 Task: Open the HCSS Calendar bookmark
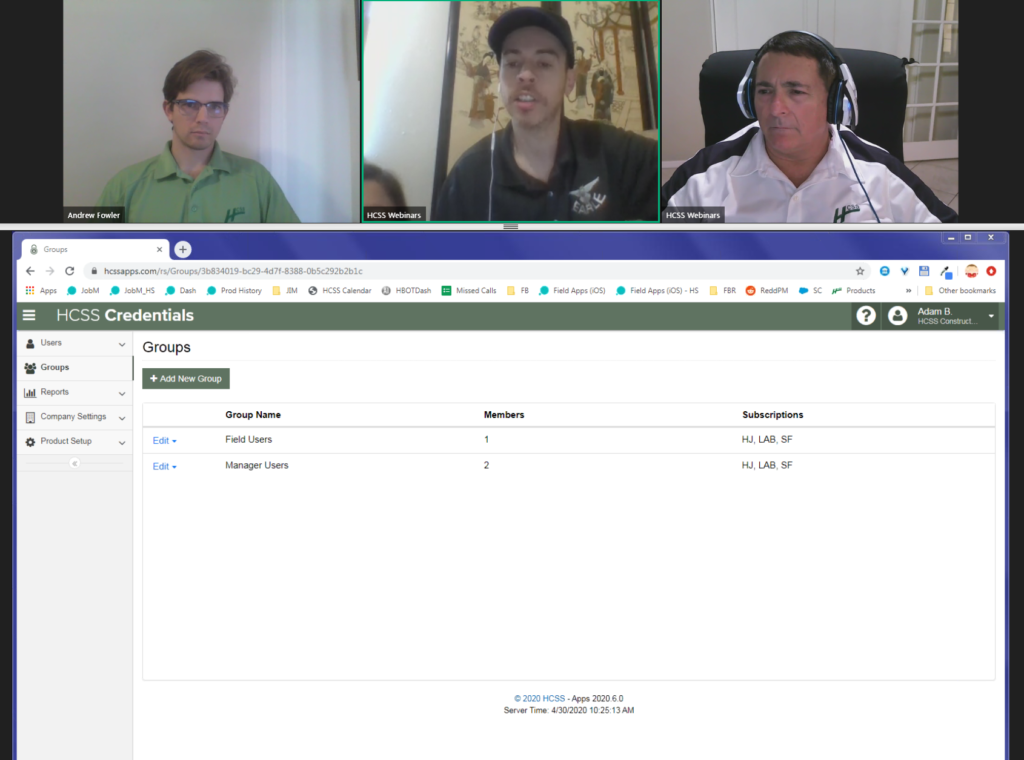tap(340, 291)
